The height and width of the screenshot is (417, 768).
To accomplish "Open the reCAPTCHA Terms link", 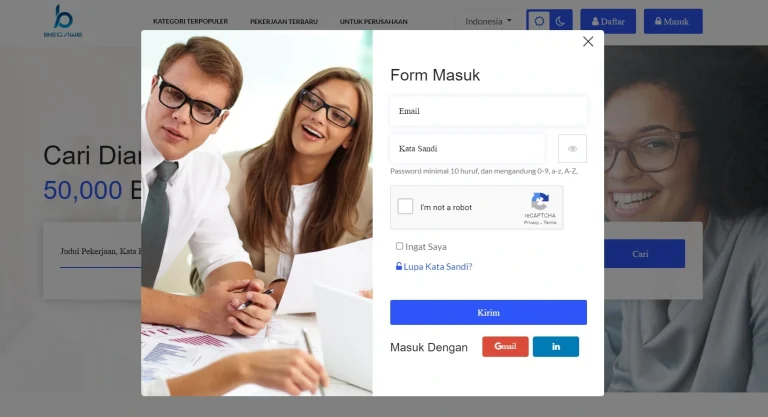I will click(550, 222).
